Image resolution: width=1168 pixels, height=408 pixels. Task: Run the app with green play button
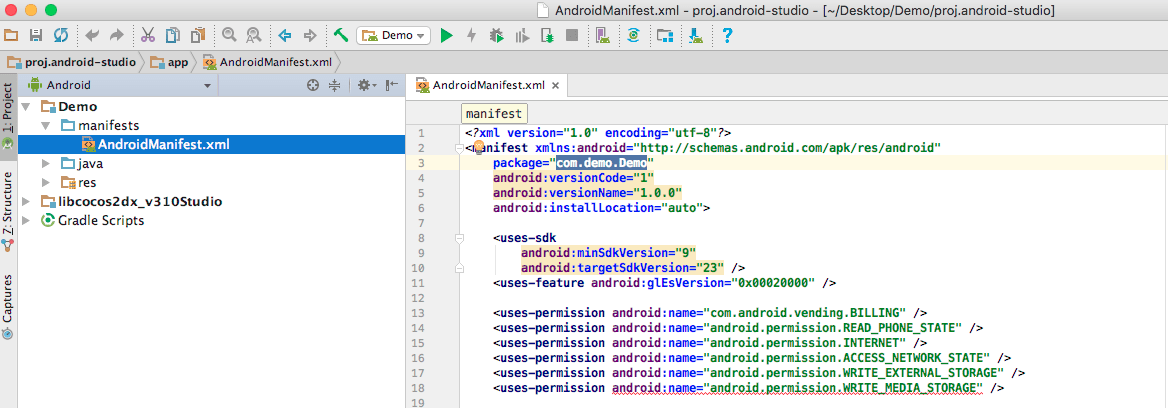pos(447,35)
